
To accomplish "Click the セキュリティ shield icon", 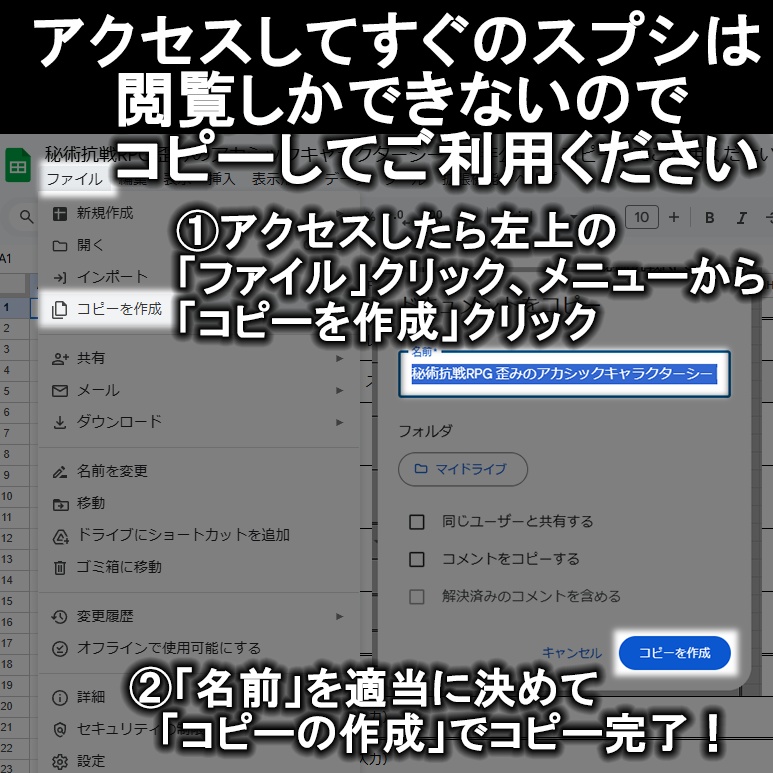I will (60, 730).
